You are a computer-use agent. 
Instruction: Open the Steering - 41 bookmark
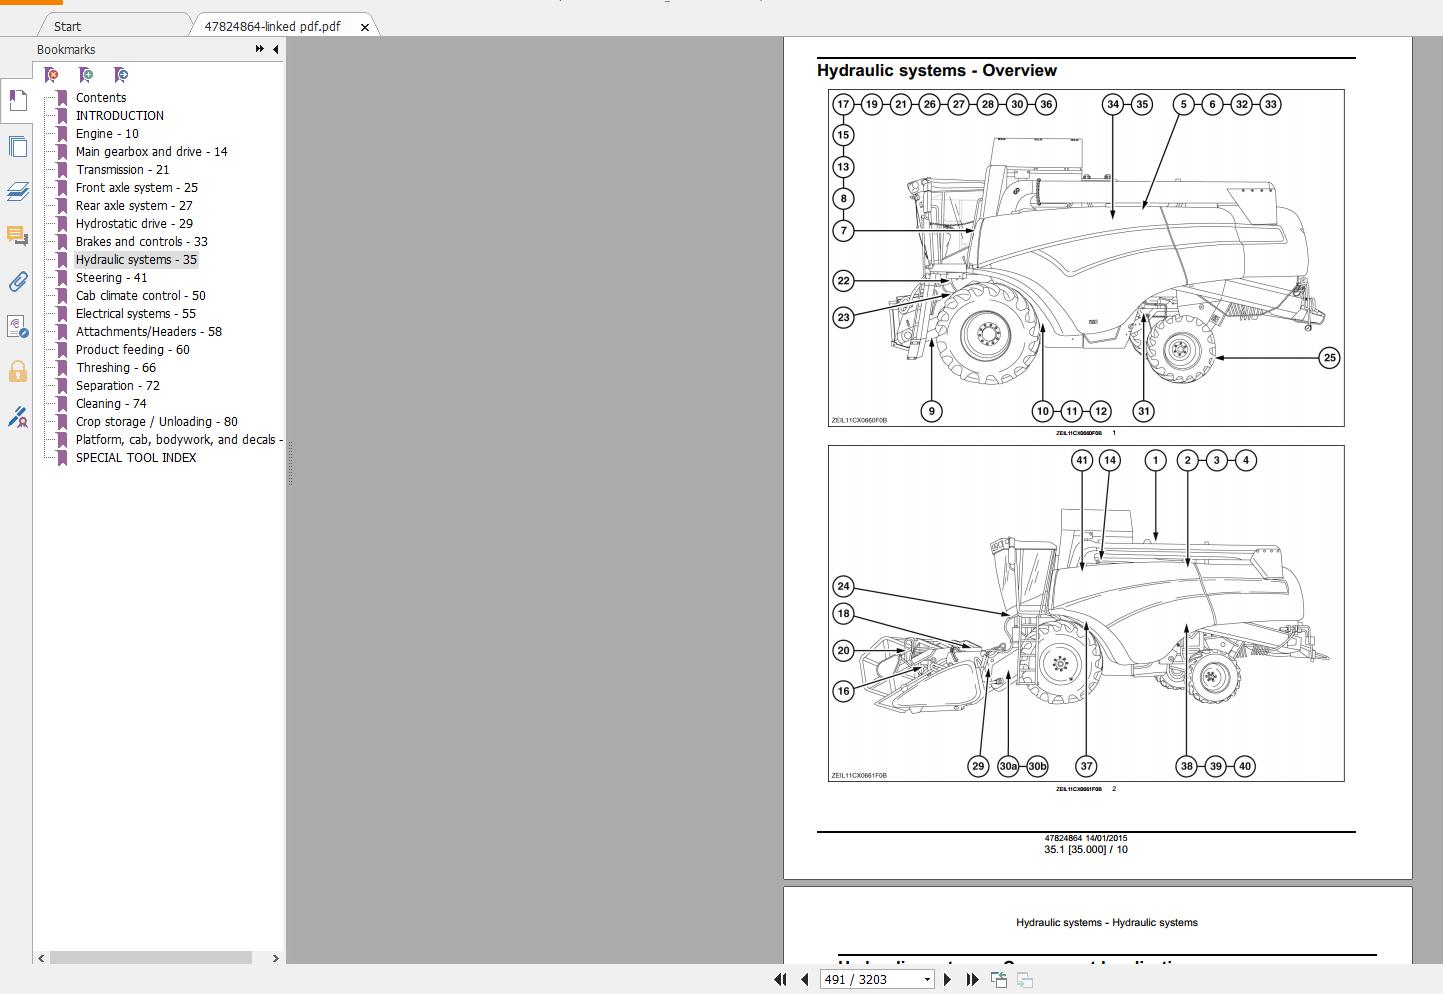click(x=110, y=277)
